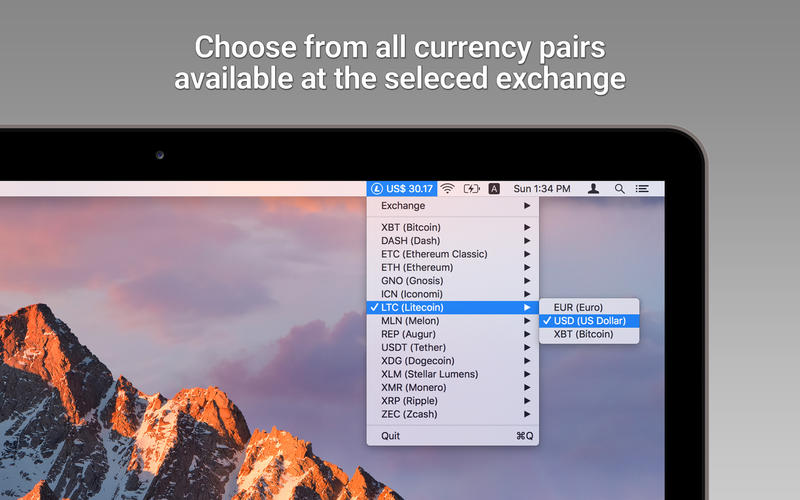
Task: Click the user account icon in menu bar
Action: click(594, 188)
